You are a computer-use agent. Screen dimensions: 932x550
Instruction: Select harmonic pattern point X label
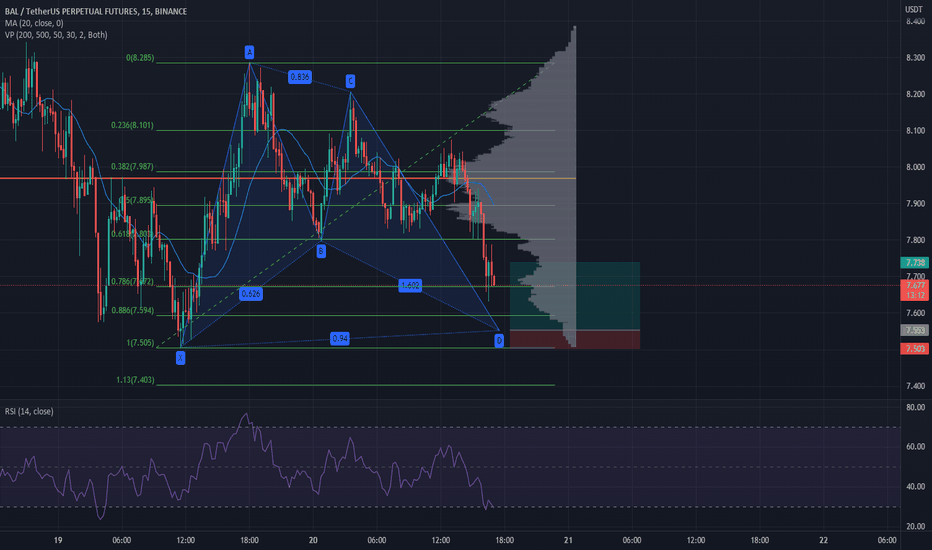coord(181,357)
